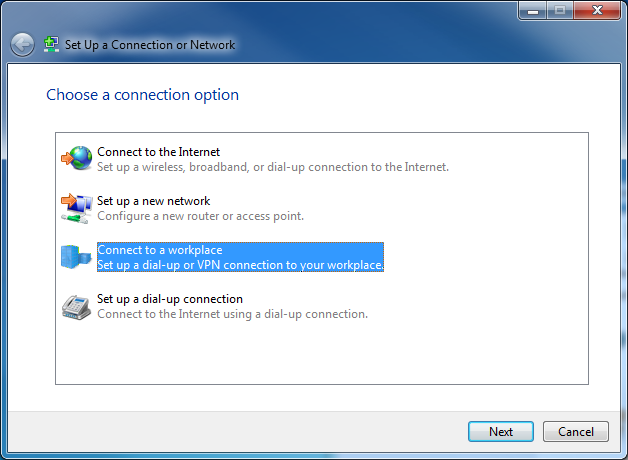Screen dimensions: 628x460
Task: Click the Cancel button
Action: [x=576, y=432]
